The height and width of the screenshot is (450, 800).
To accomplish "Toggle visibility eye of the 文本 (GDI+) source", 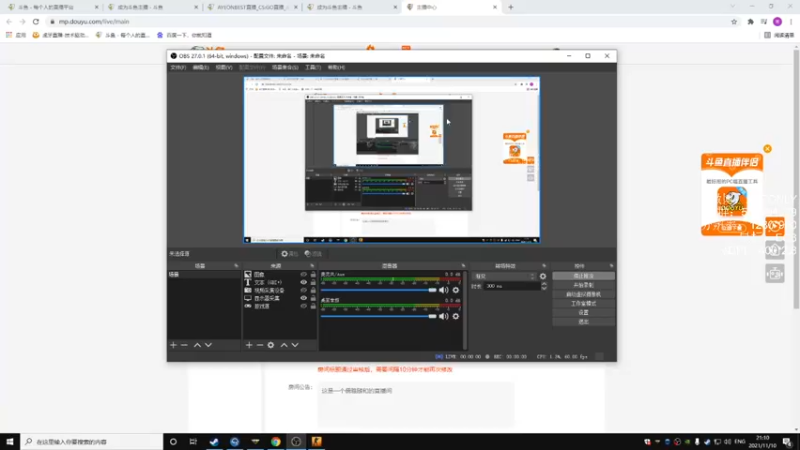I will 304,282.
